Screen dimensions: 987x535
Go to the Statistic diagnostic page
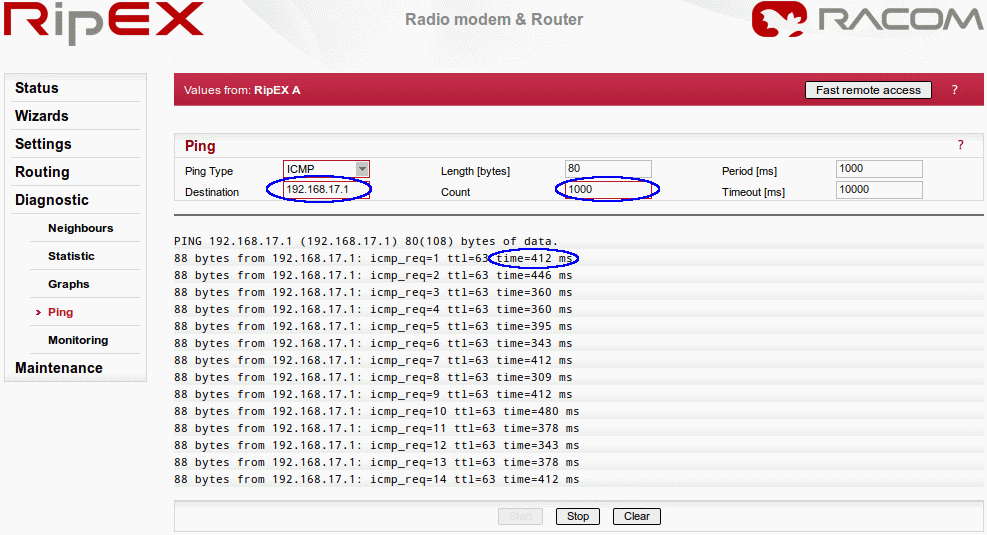click(x=71, y=256)
